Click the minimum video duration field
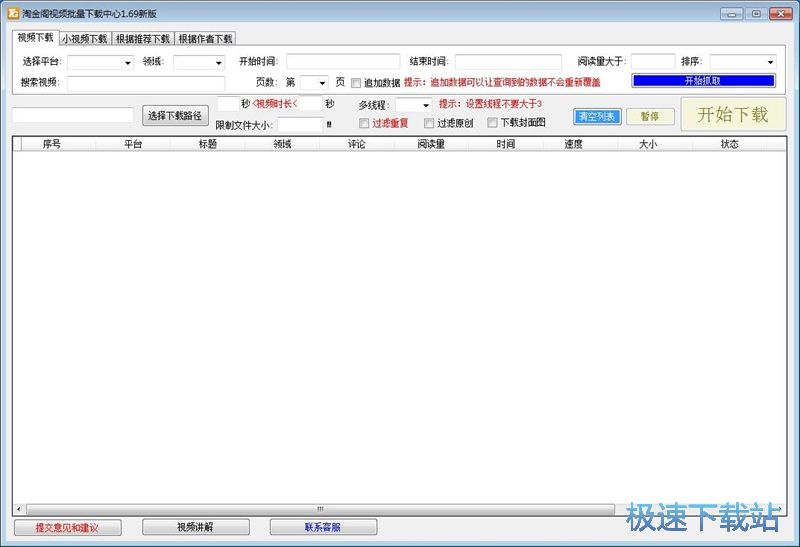 click(228, 104)
